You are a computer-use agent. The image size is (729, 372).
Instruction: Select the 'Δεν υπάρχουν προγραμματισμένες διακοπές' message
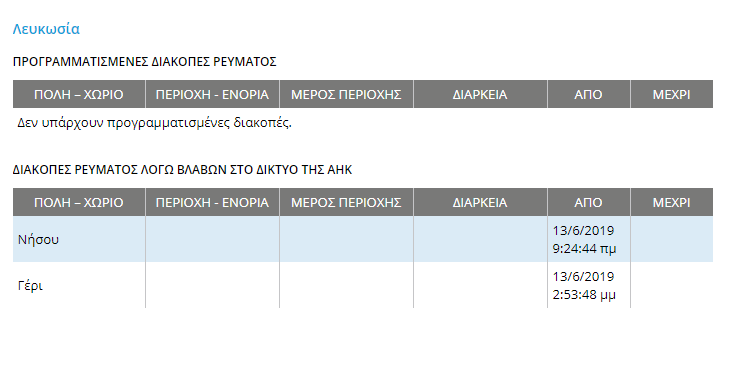(154, 123)
